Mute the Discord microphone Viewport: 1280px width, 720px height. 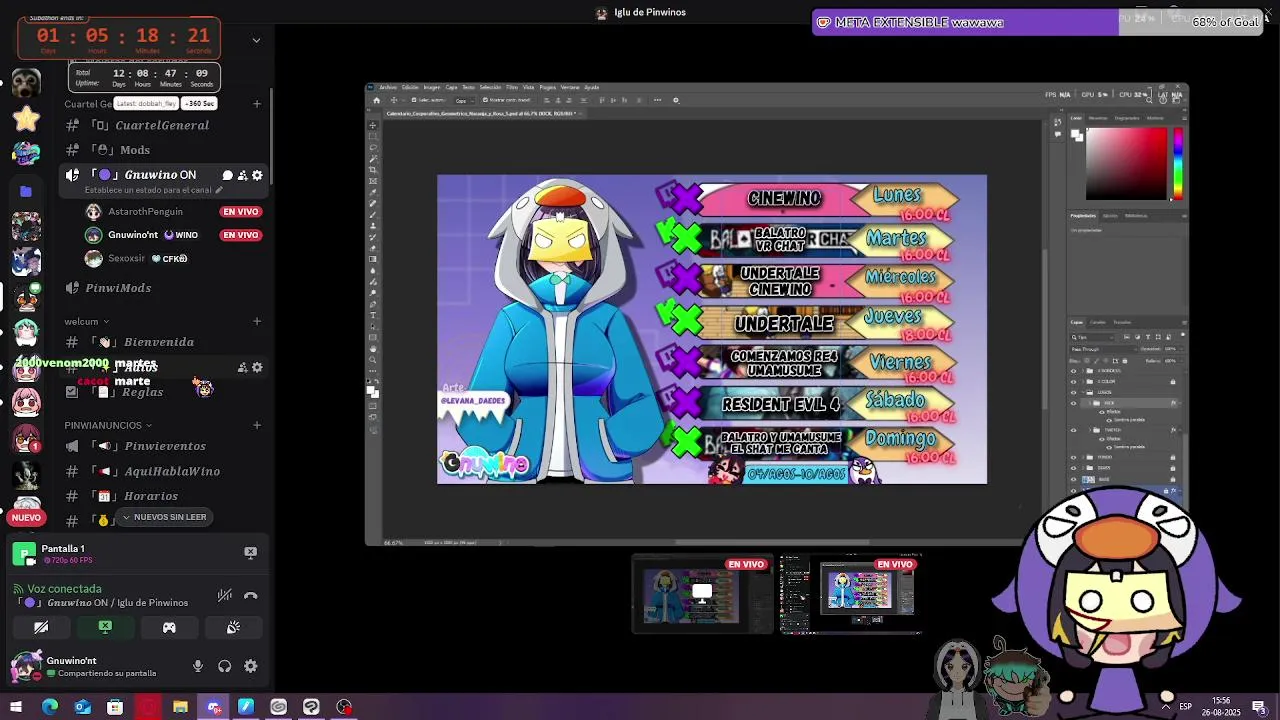click(x=198, y=666)
